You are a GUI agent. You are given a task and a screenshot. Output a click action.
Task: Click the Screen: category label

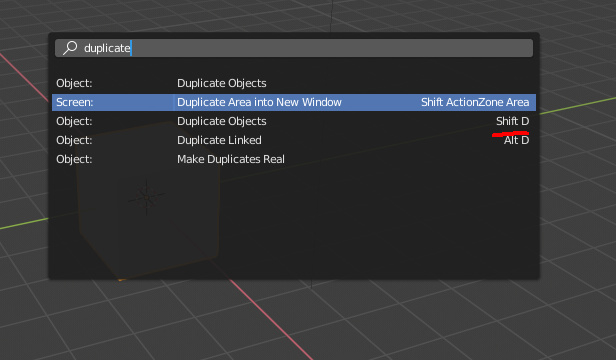(x=75, y=102)
